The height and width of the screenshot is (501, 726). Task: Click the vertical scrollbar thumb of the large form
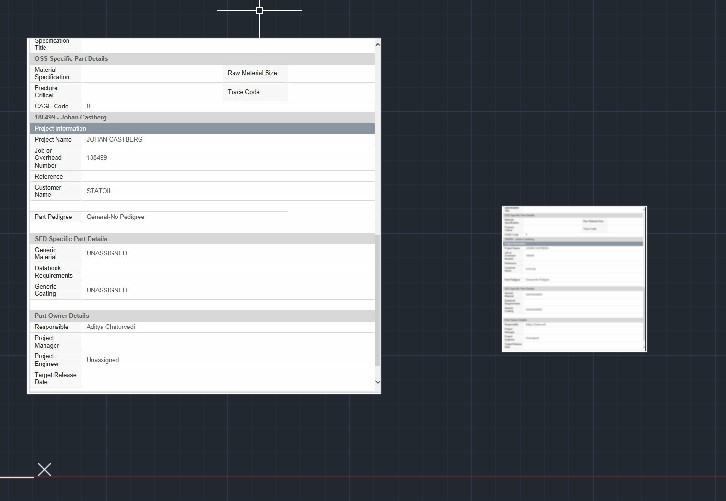click(x=377, y=300)
